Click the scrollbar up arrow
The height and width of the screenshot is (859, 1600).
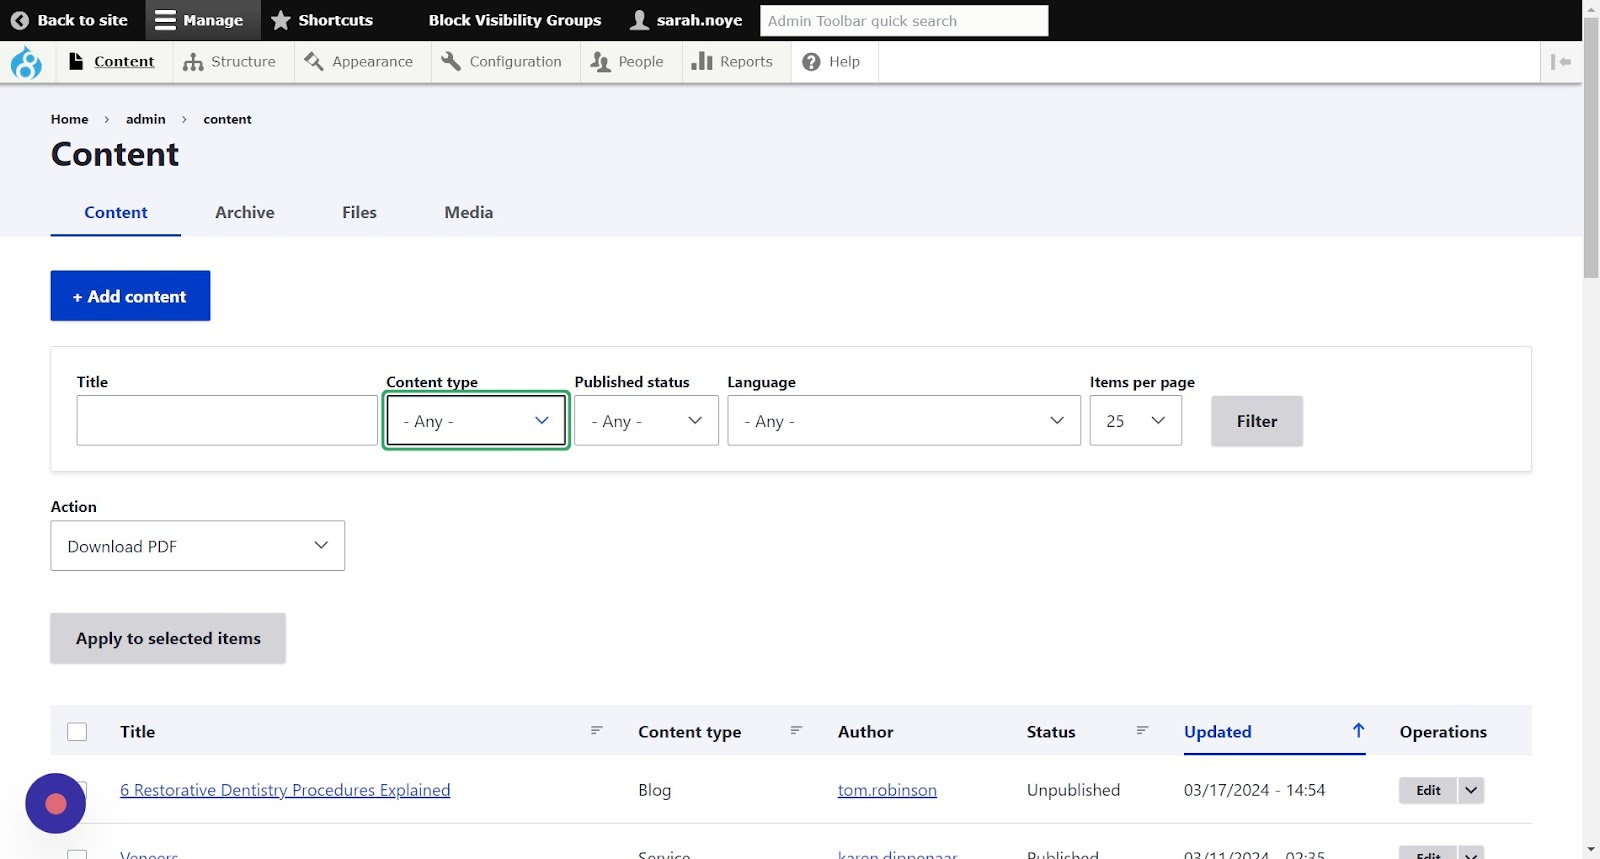click(1591, 8)
